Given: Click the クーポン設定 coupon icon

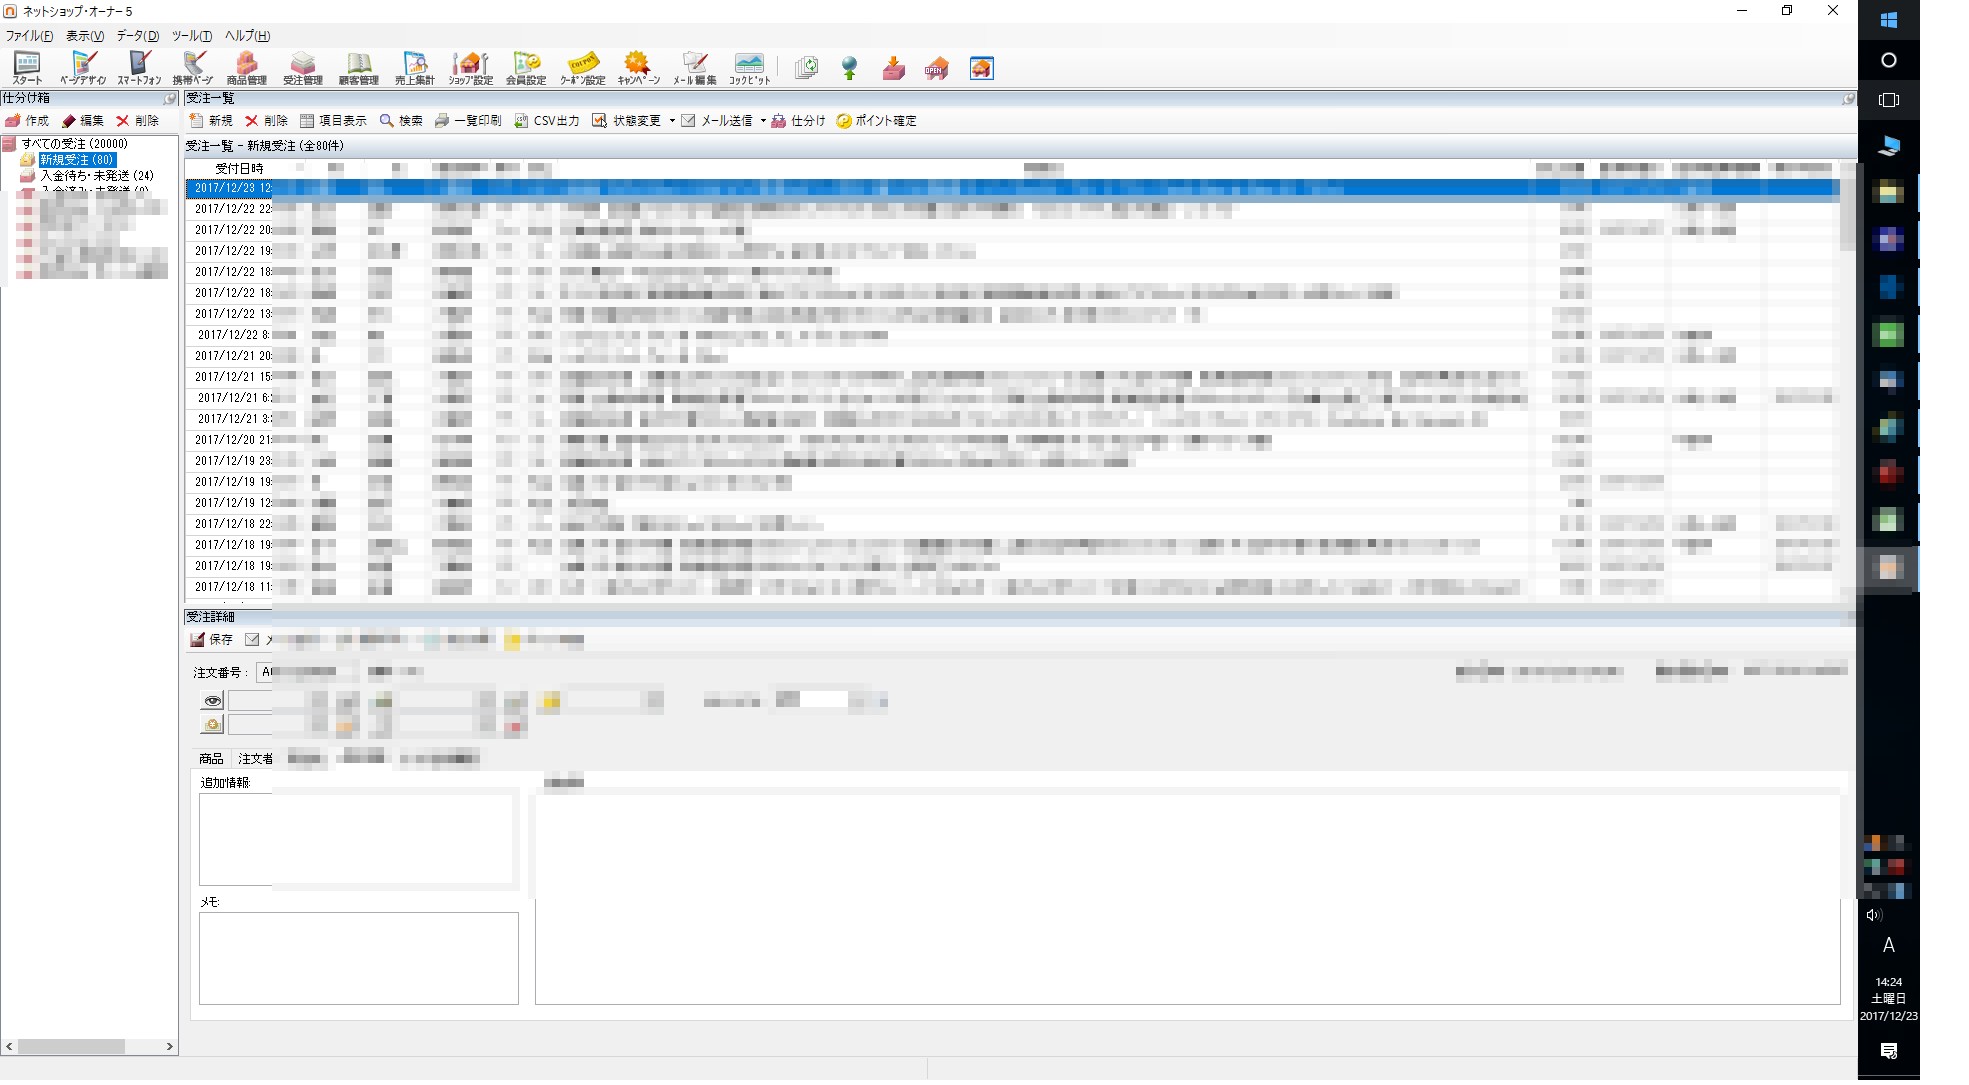Looking at the screenshot, I should click(x=582, y=68).
